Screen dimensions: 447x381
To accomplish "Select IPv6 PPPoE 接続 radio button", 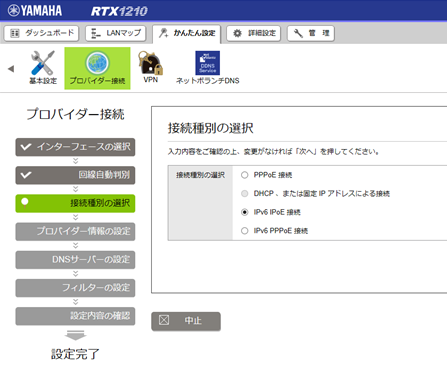I will click(x=245, y=231).
